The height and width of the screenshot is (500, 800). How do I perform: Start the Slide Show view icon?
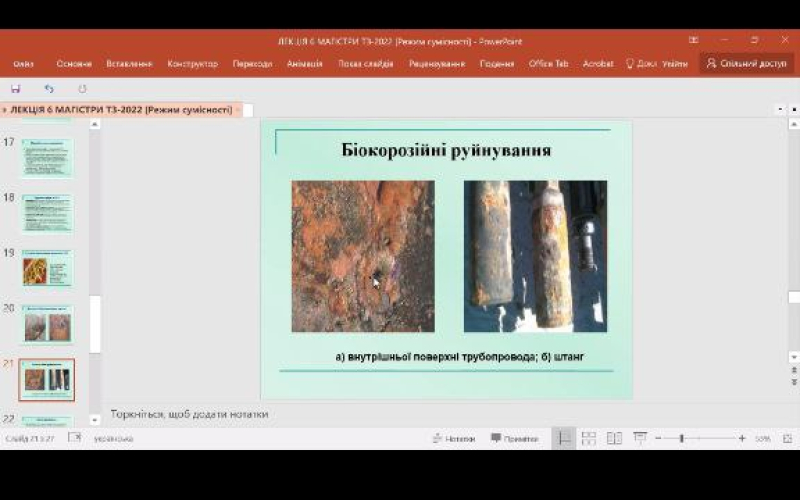click(x=640, y=438)
